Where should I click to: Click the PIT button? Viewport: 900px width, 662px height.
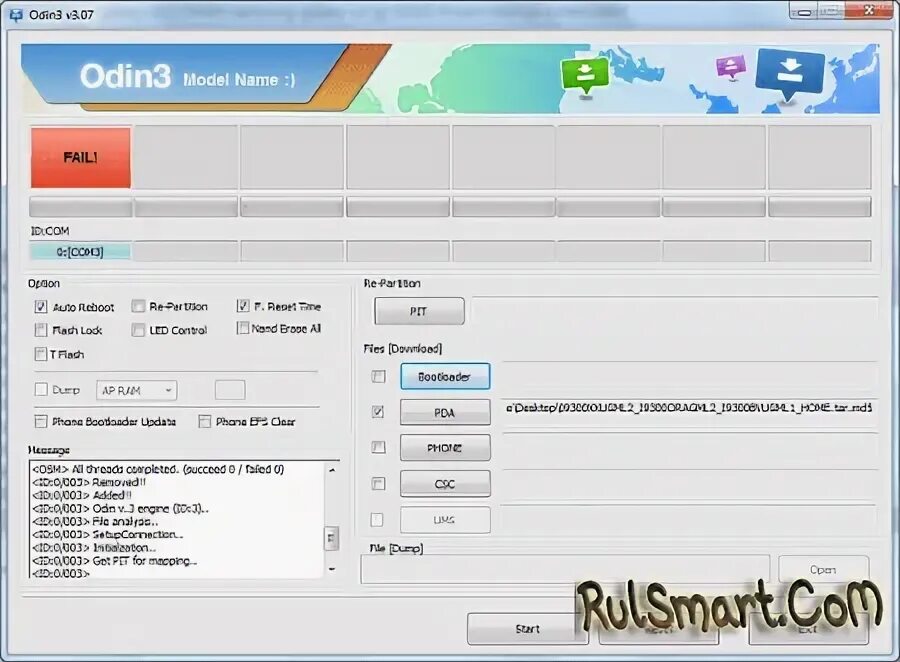(x=419, y=311)
